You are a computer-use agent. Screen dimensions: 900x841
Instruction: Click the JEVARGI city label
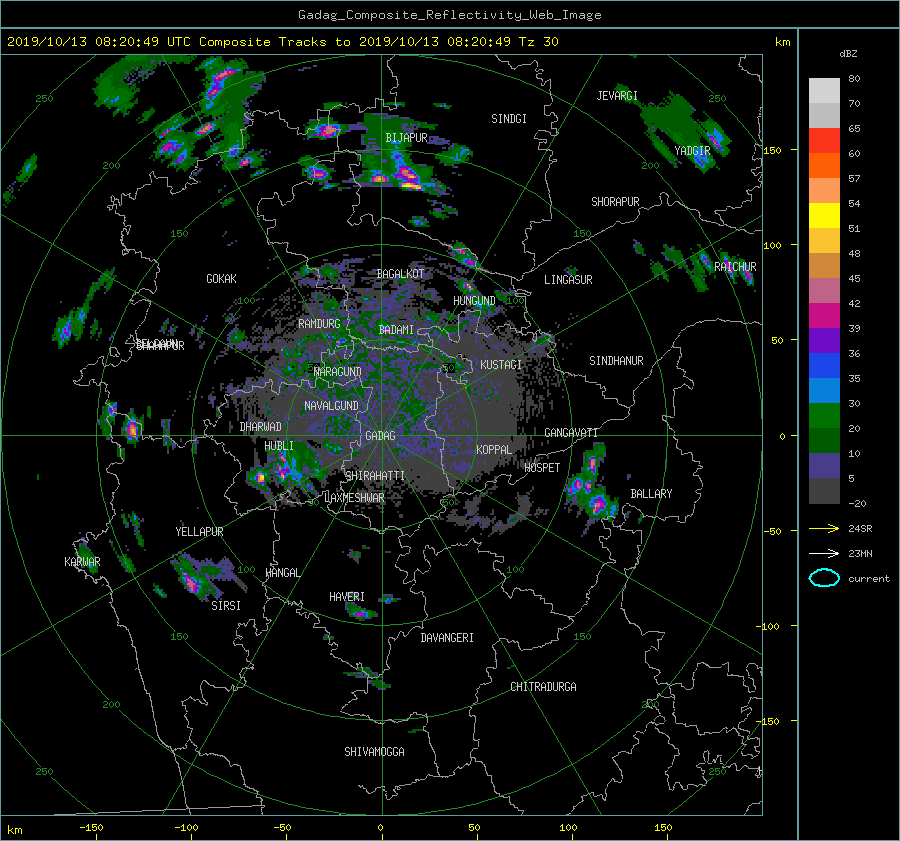[x=617, y=95]
